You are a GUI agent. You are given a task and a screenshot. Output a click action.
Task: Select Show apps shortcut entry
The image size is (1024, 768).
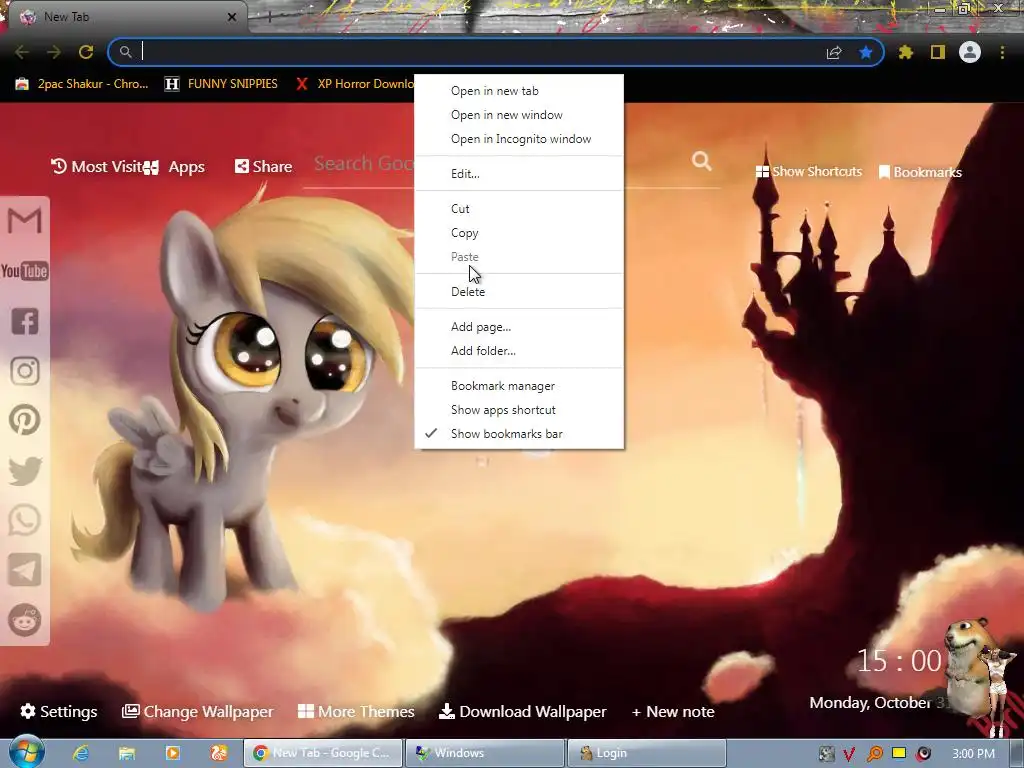tap(519, 410)
